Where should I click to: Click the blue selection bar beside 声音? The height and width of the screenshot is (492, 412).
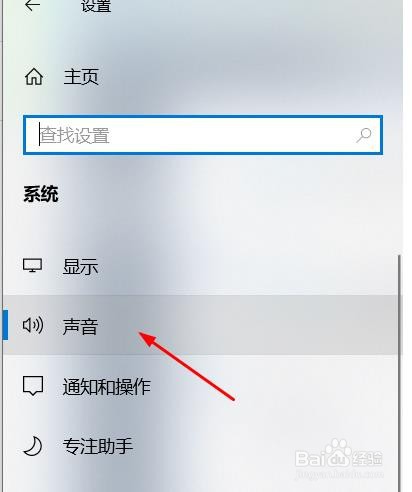click(x=5, y=325)
